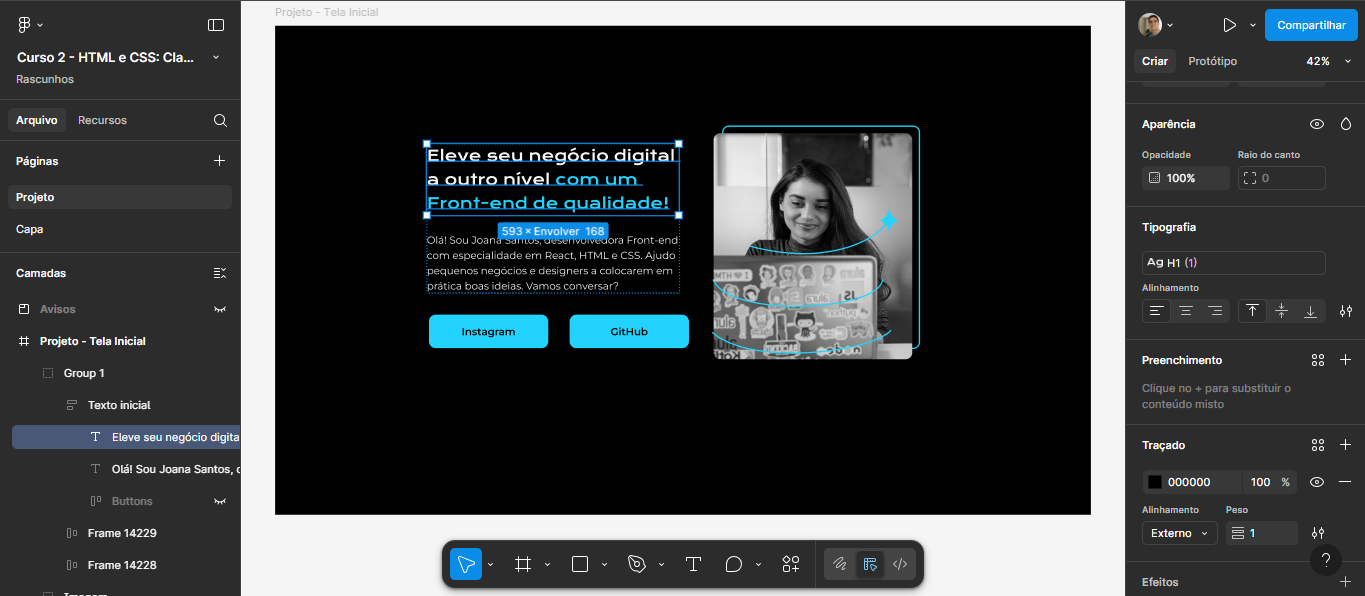This screenshot has height=596, width=1365.
Task: Open the Actions components tool
Action: pos(791,564)
